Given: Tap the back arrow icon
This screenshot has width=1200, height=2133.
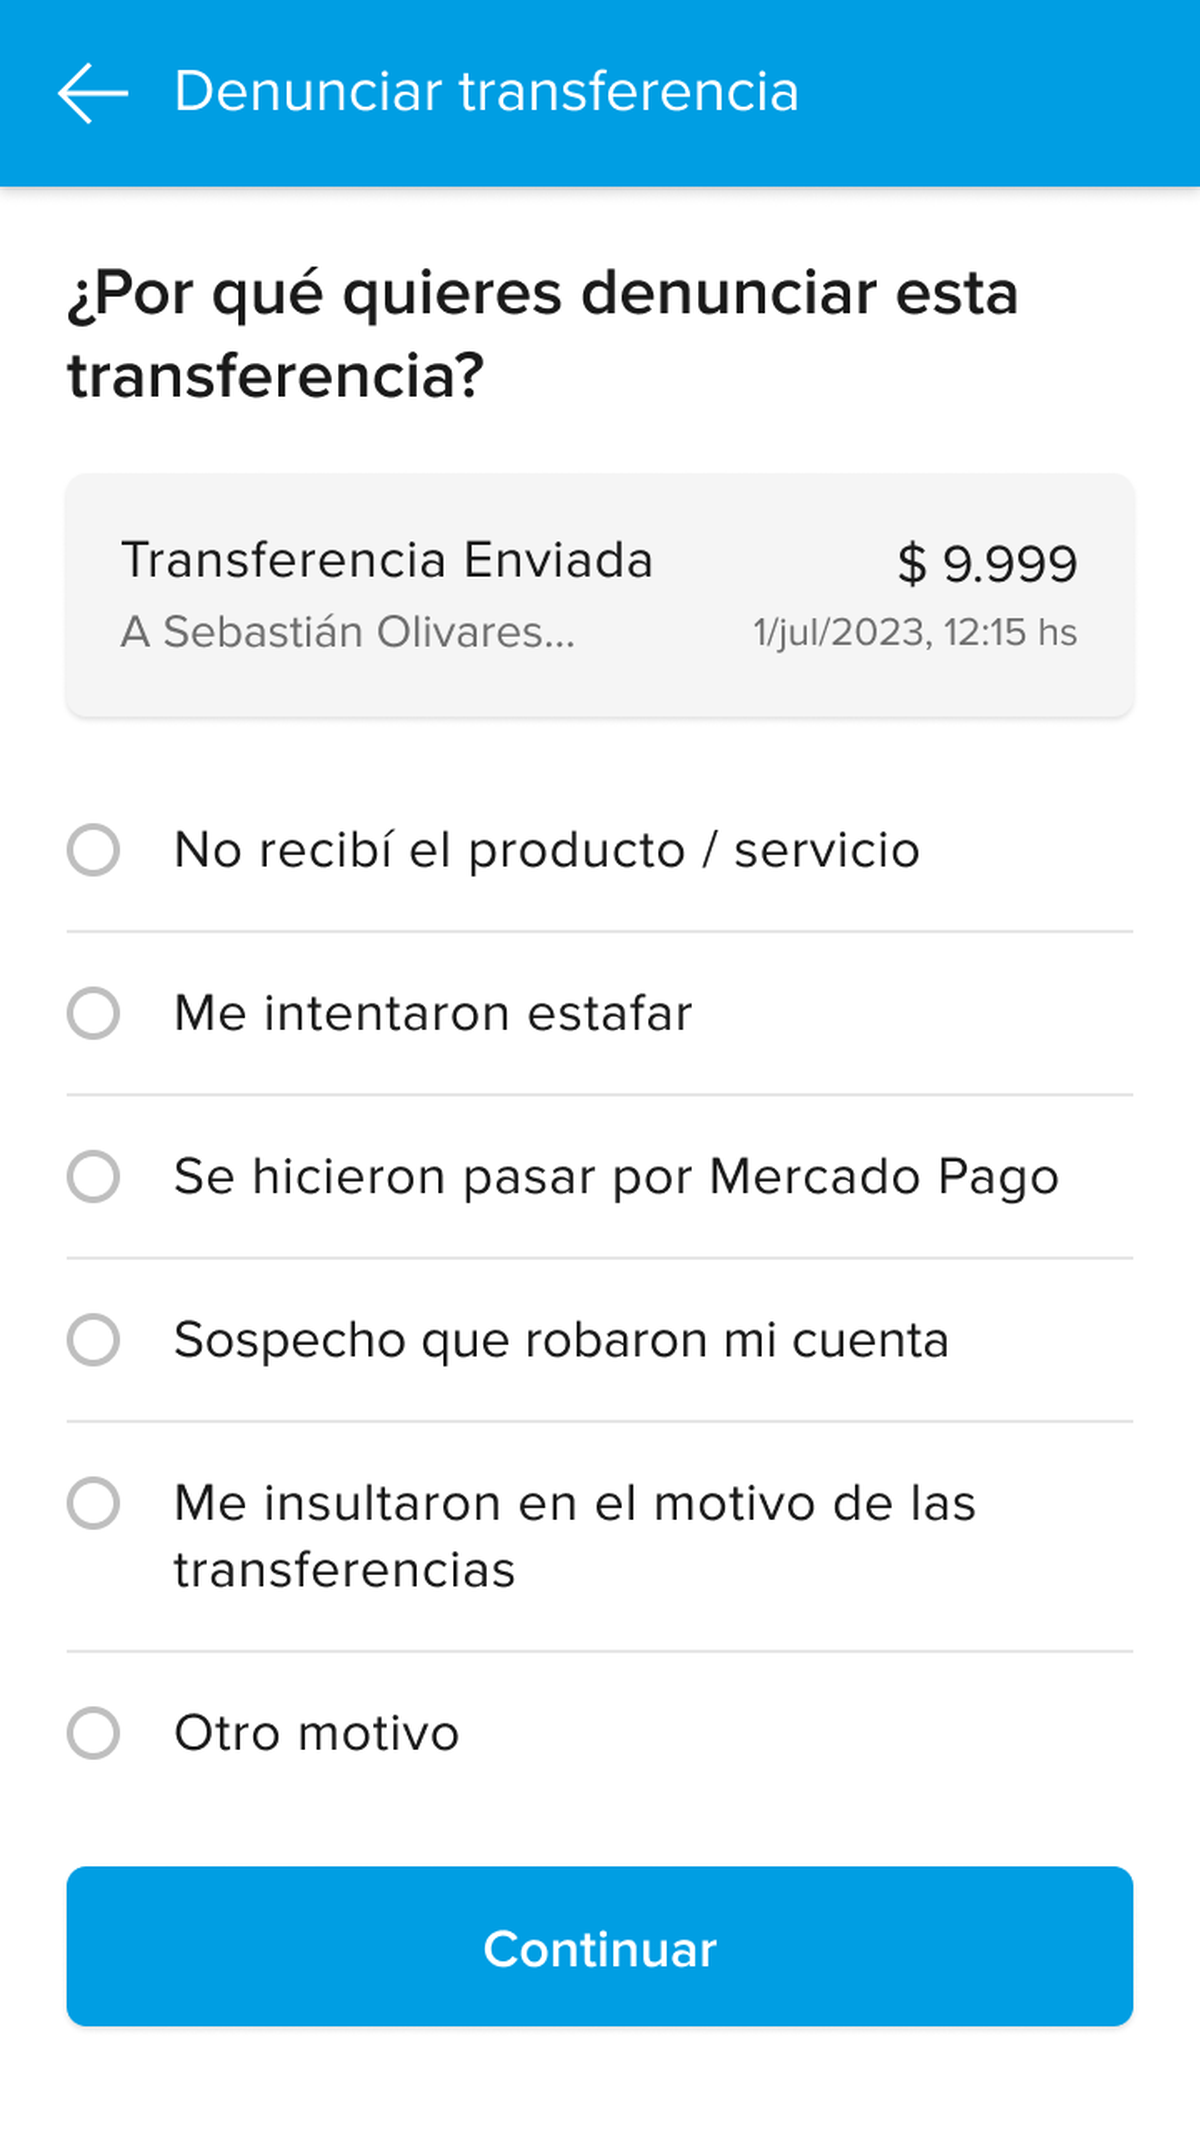Looking at the screenshot, I should click(x=93, y=93).
